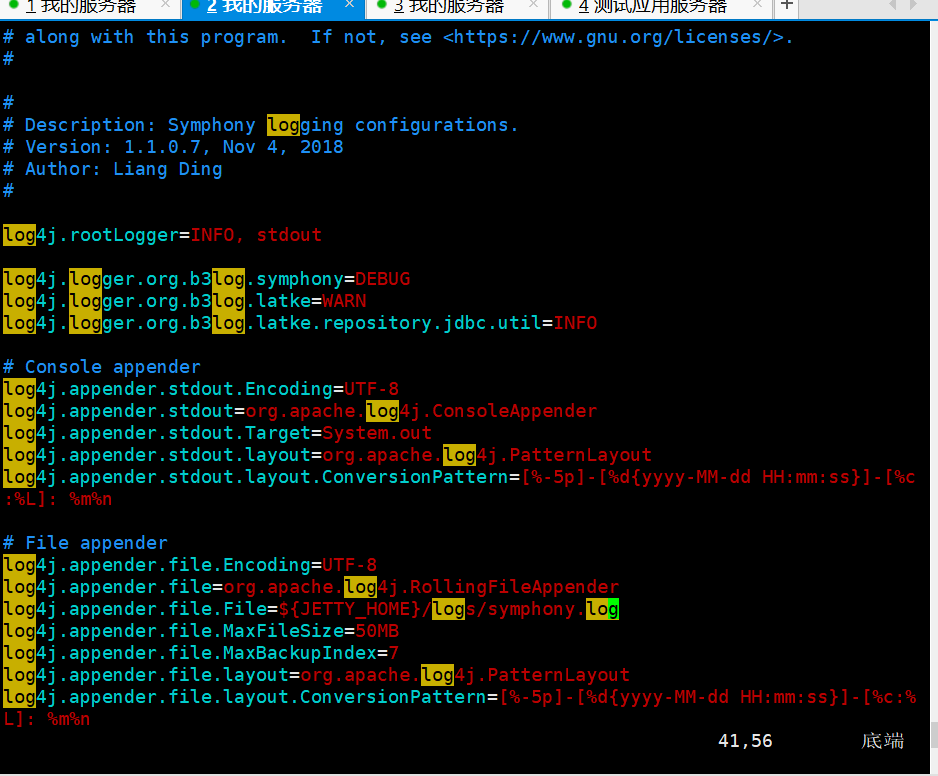Click the terminal's vertical scrollbar thumb

(x=934, y=735)
